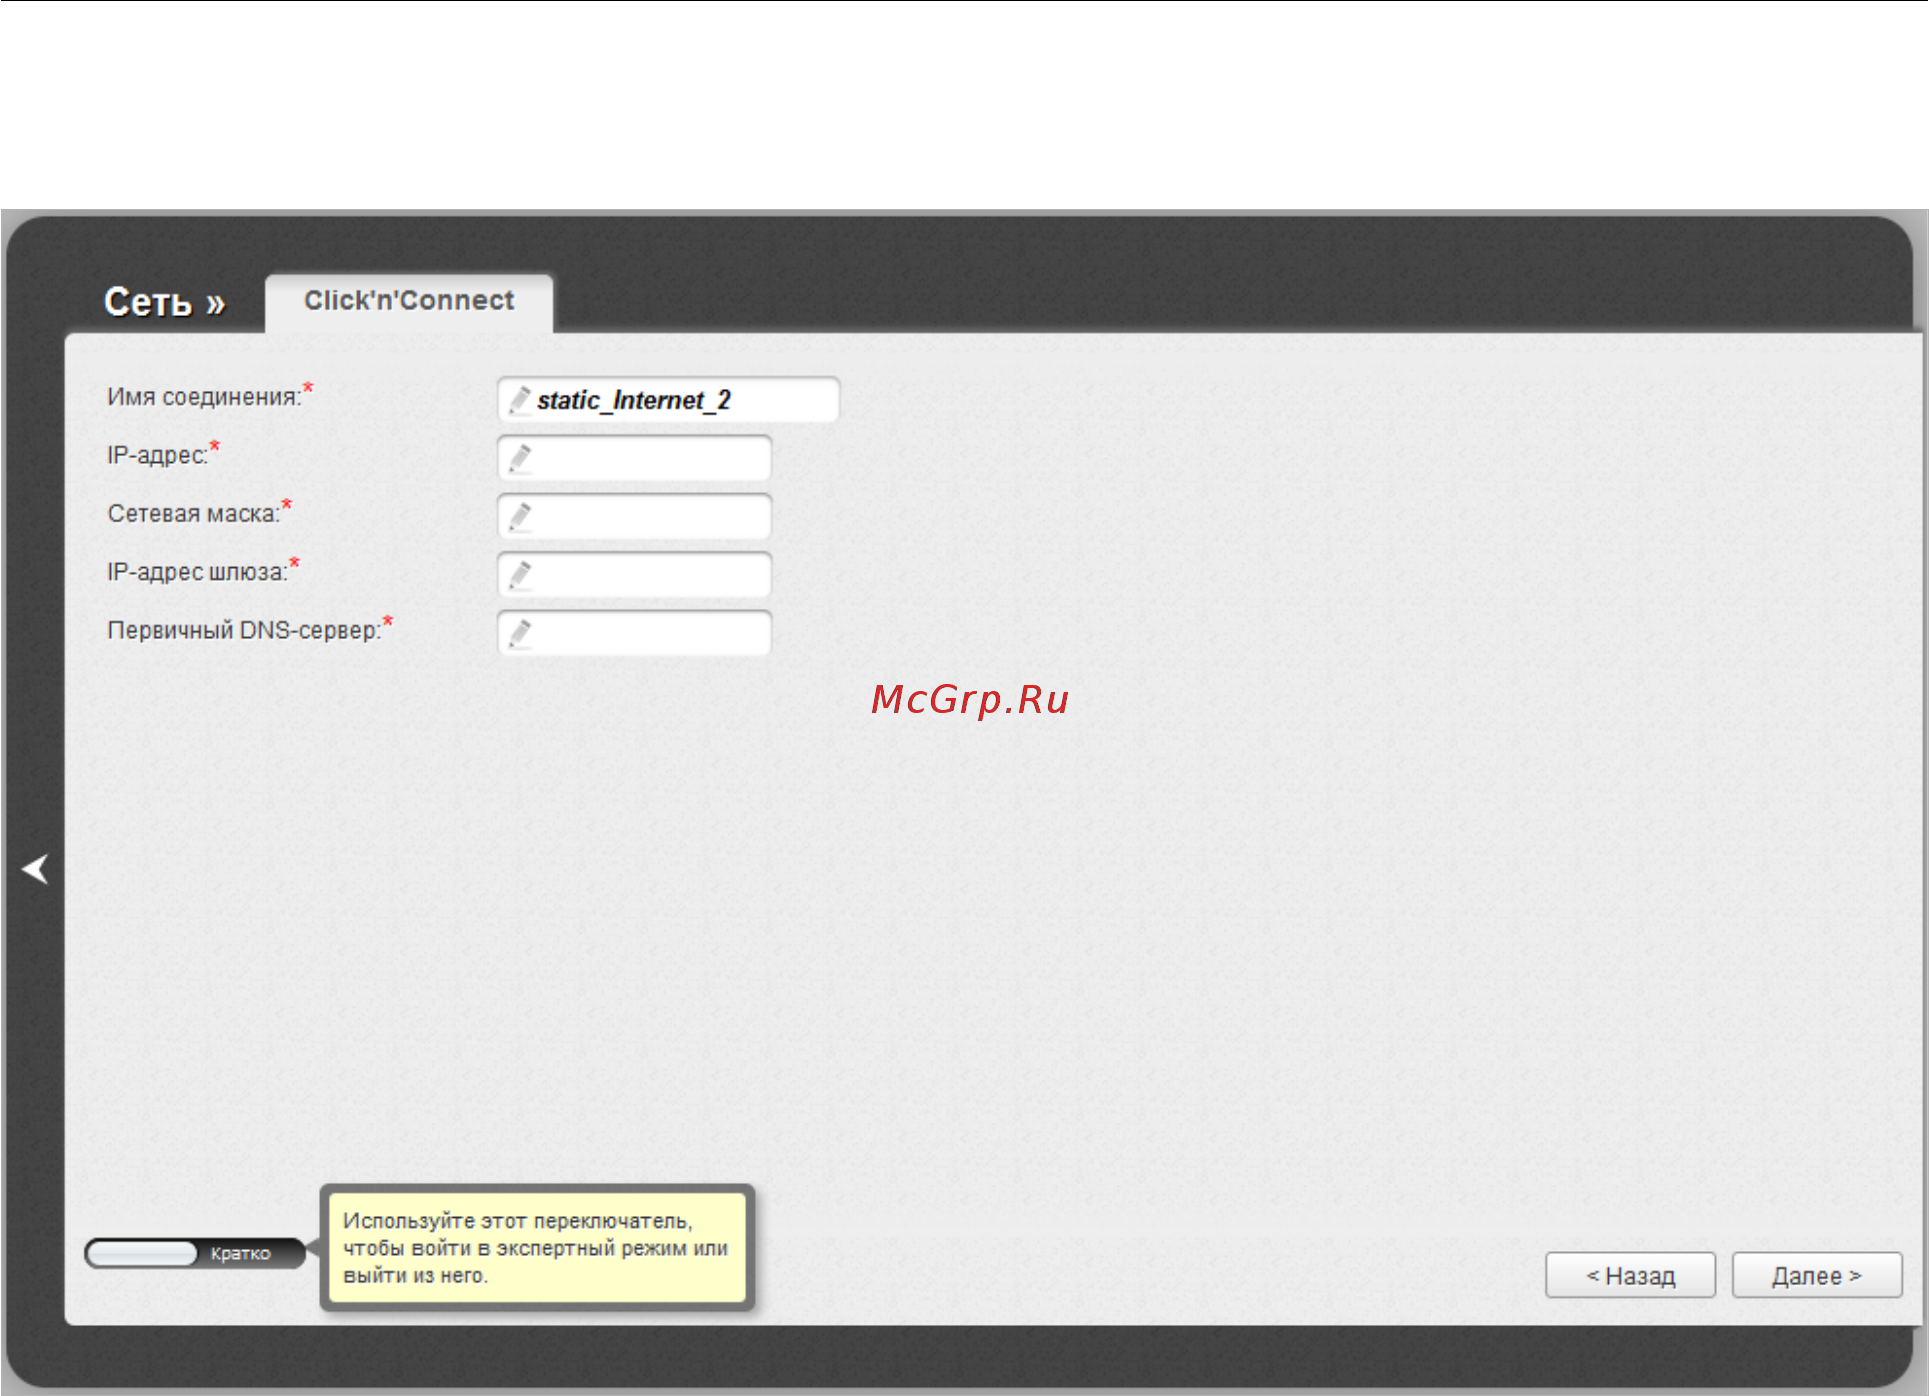The width and height of the screenshot is (1929, 1396).
Task: Click the pencil icon in the Первичный DNS-сервер field
Action: click(520, 633)
